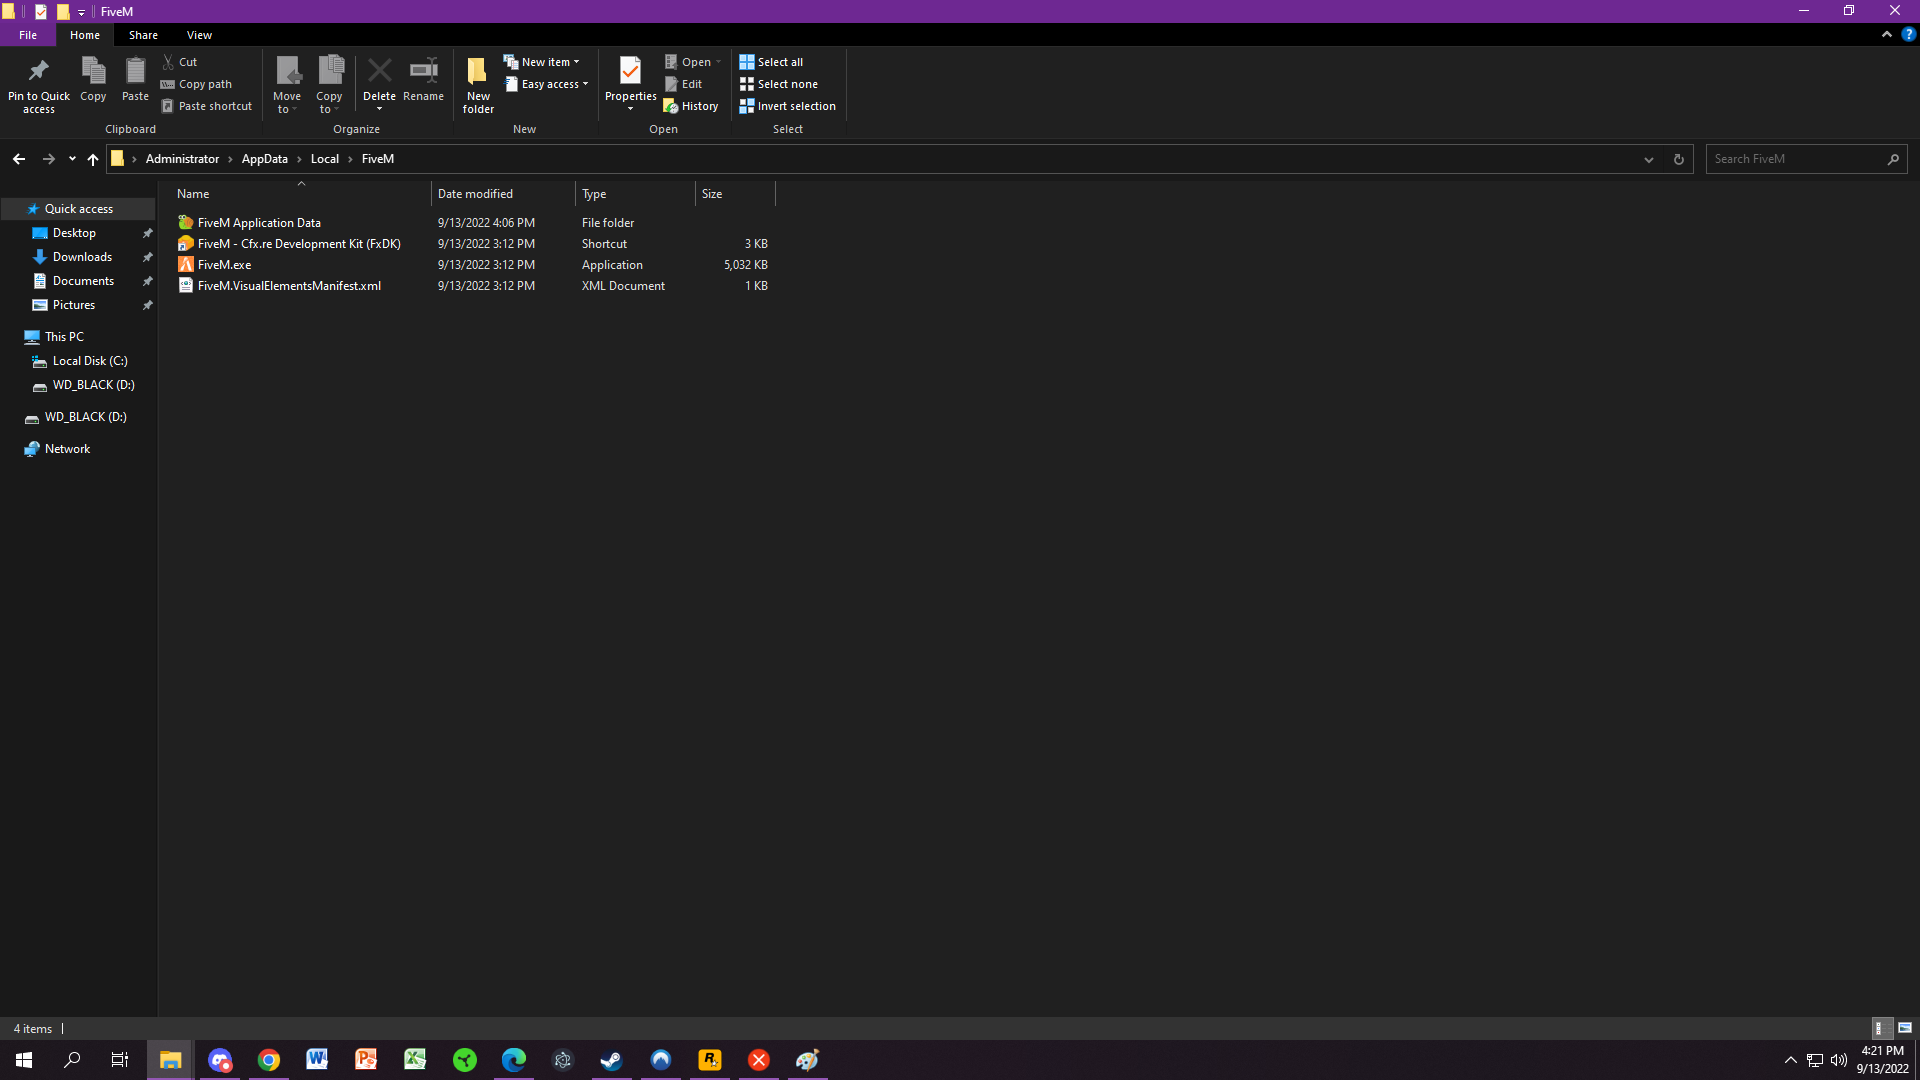Click the History button

coord(691,106)
